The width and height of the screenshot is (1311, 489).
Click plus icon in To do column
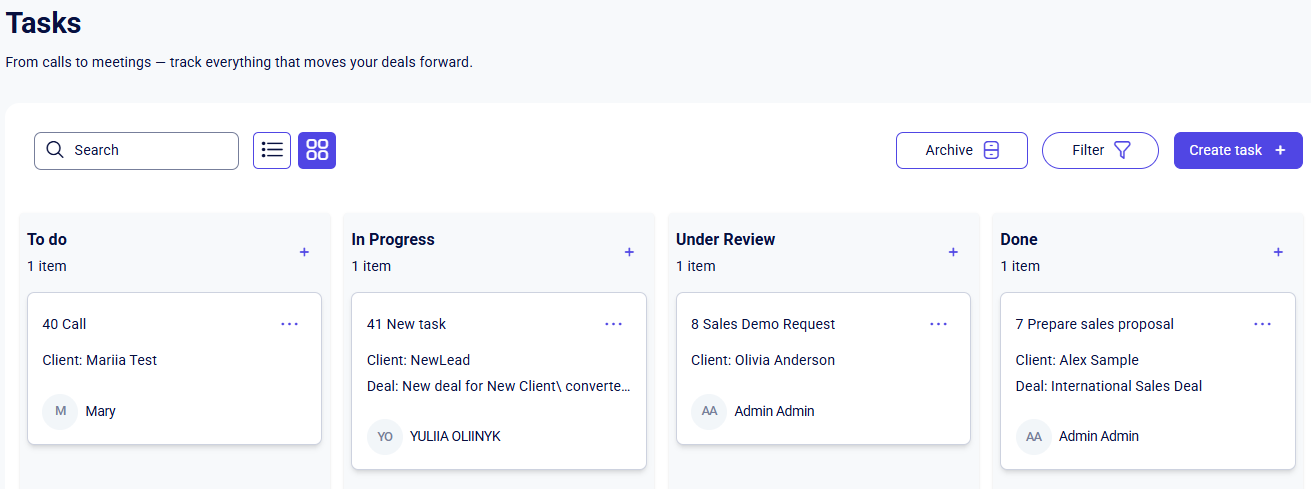tap(304, 252)
